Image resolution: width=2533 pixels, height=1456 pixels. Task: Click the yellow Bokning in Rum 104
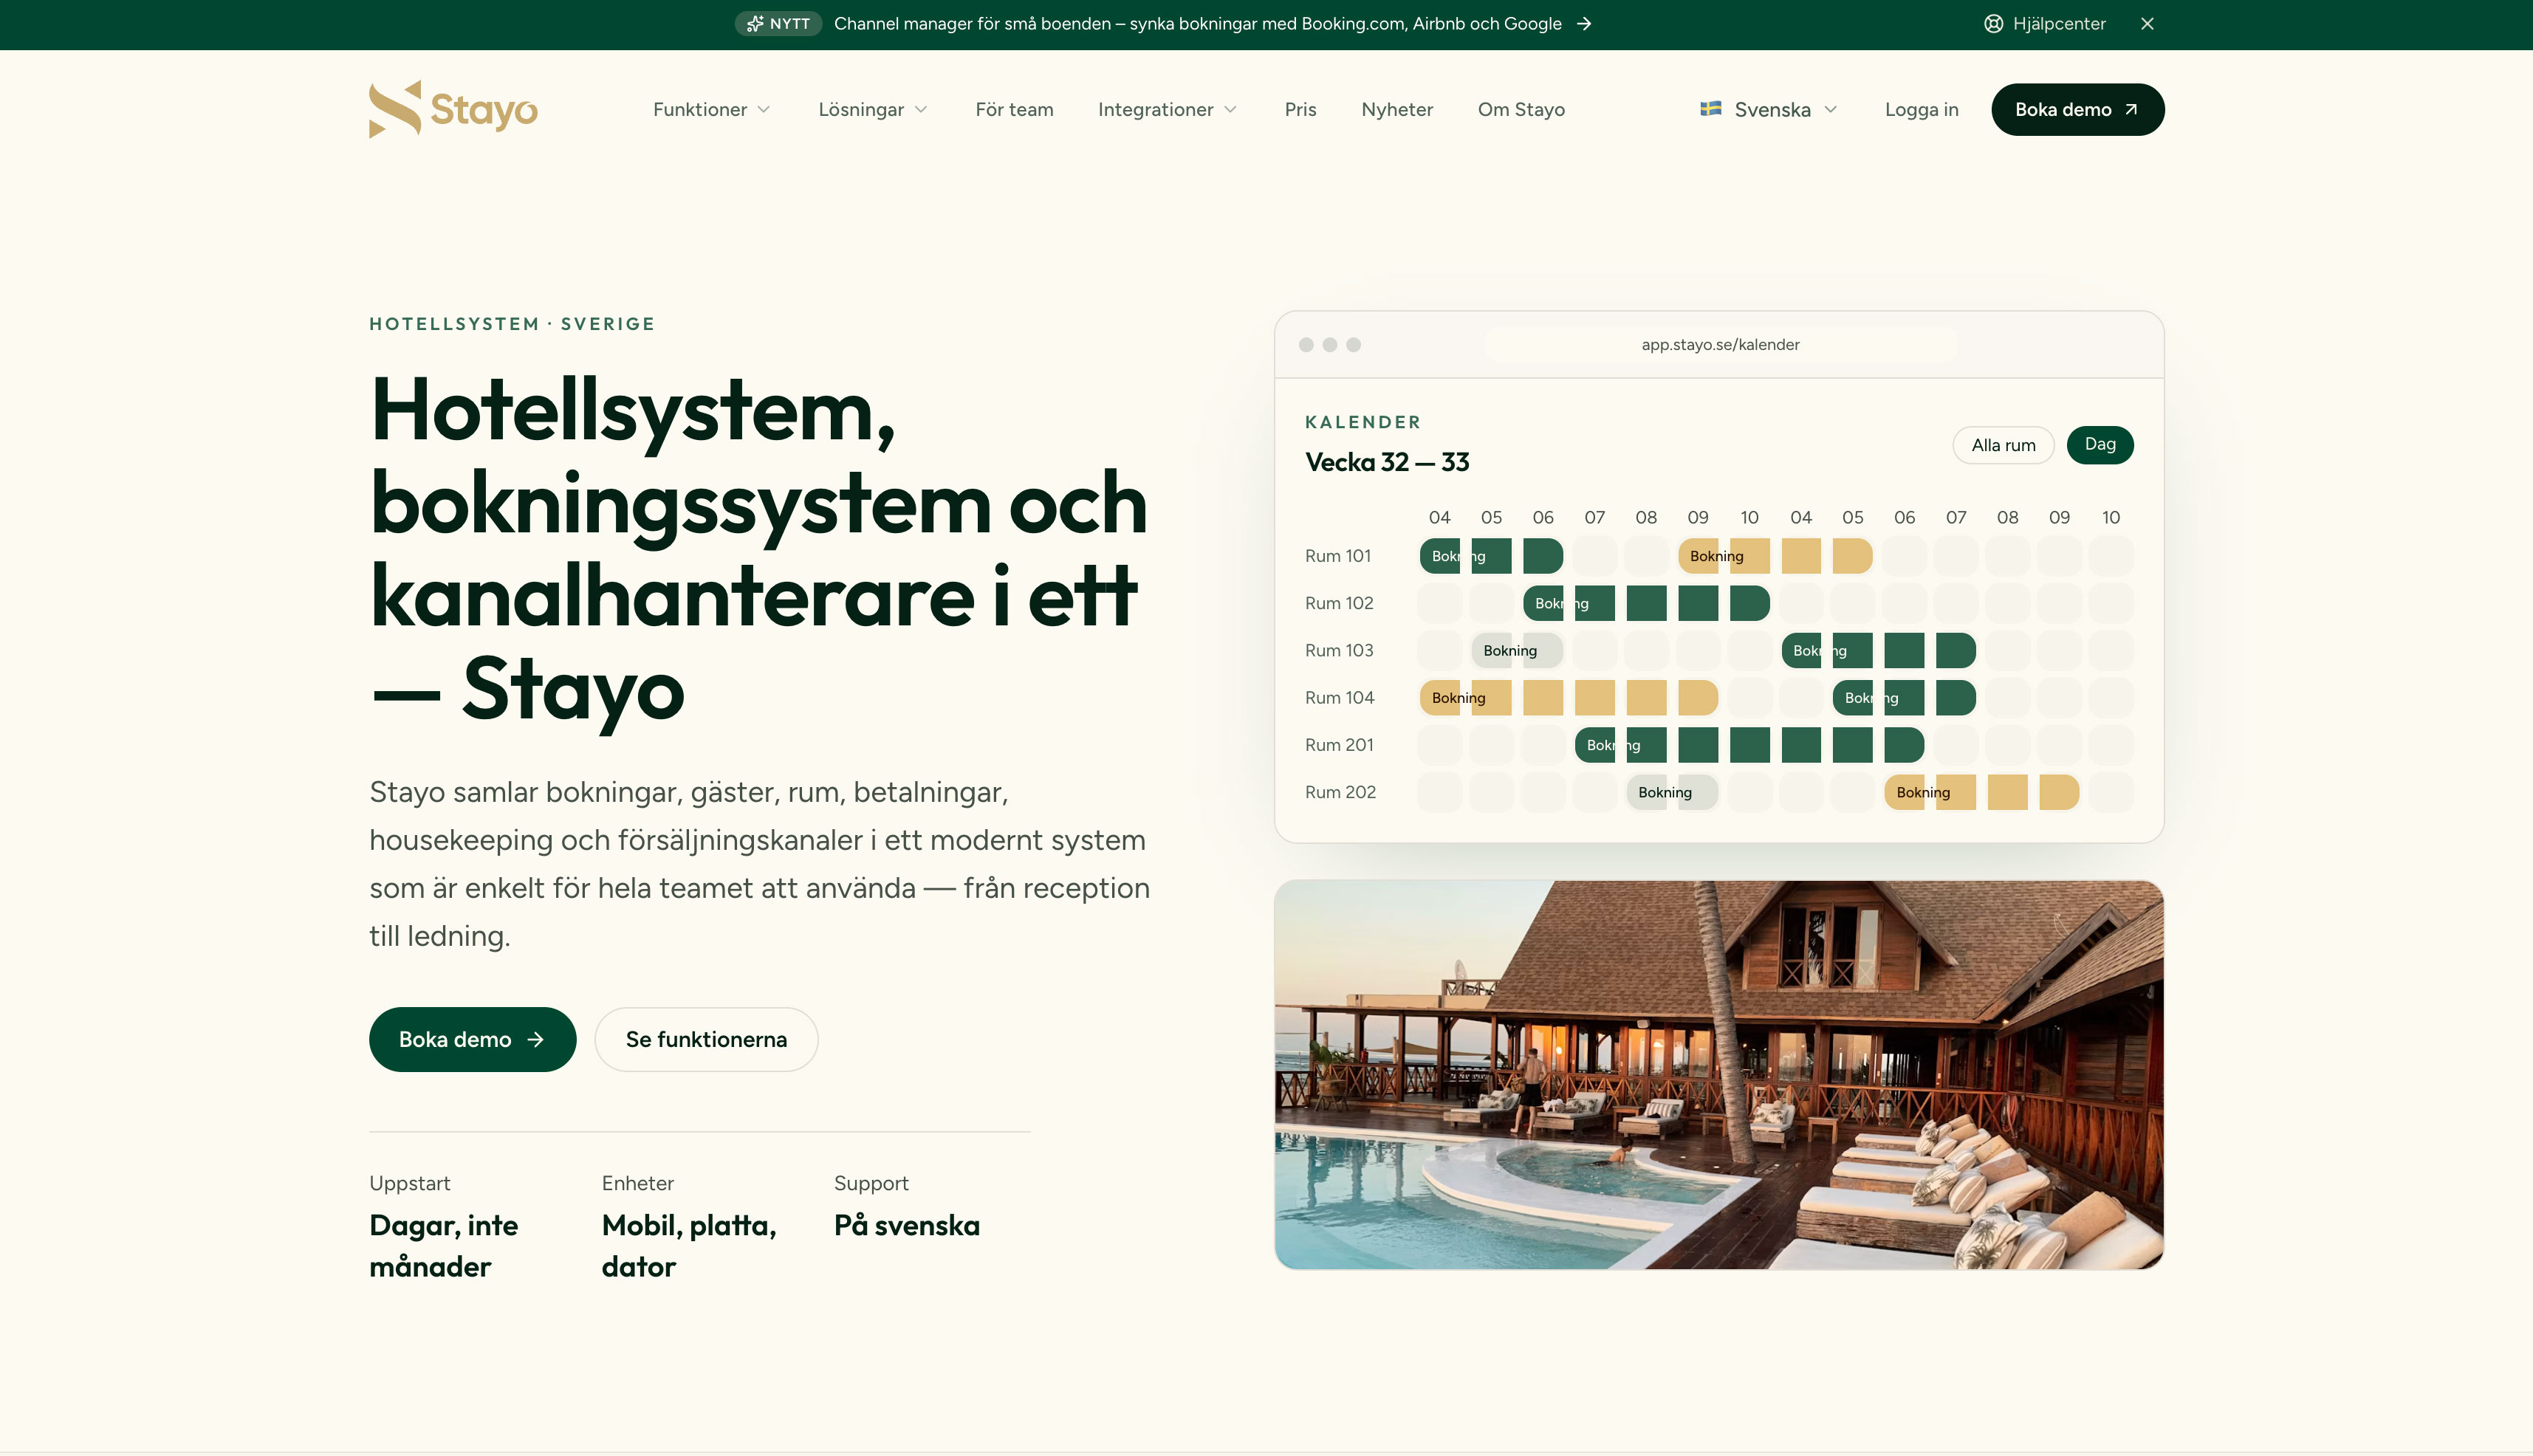pyautogui.click(x=1569, y=698)
